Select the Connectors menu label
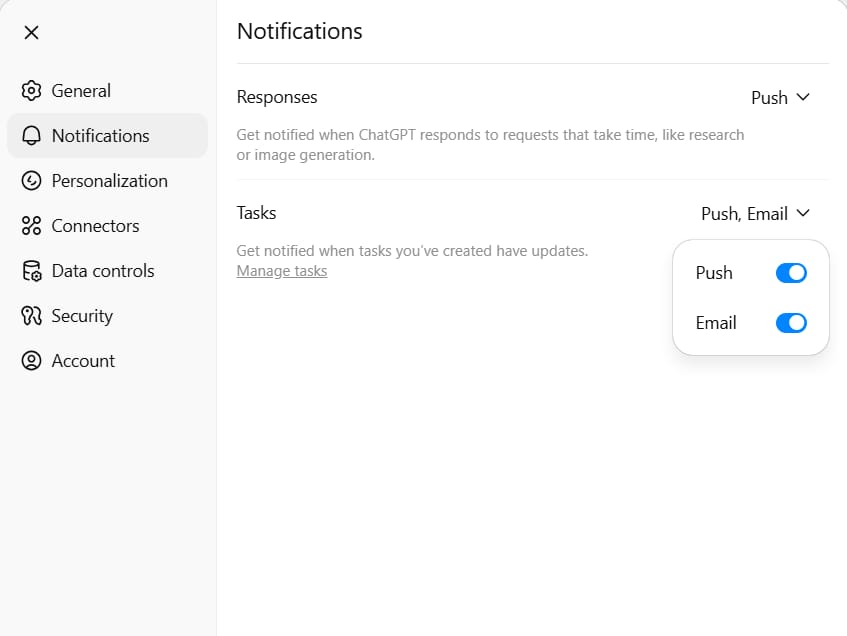This screenshot has width=847, height=636. (x=96, y=226)
